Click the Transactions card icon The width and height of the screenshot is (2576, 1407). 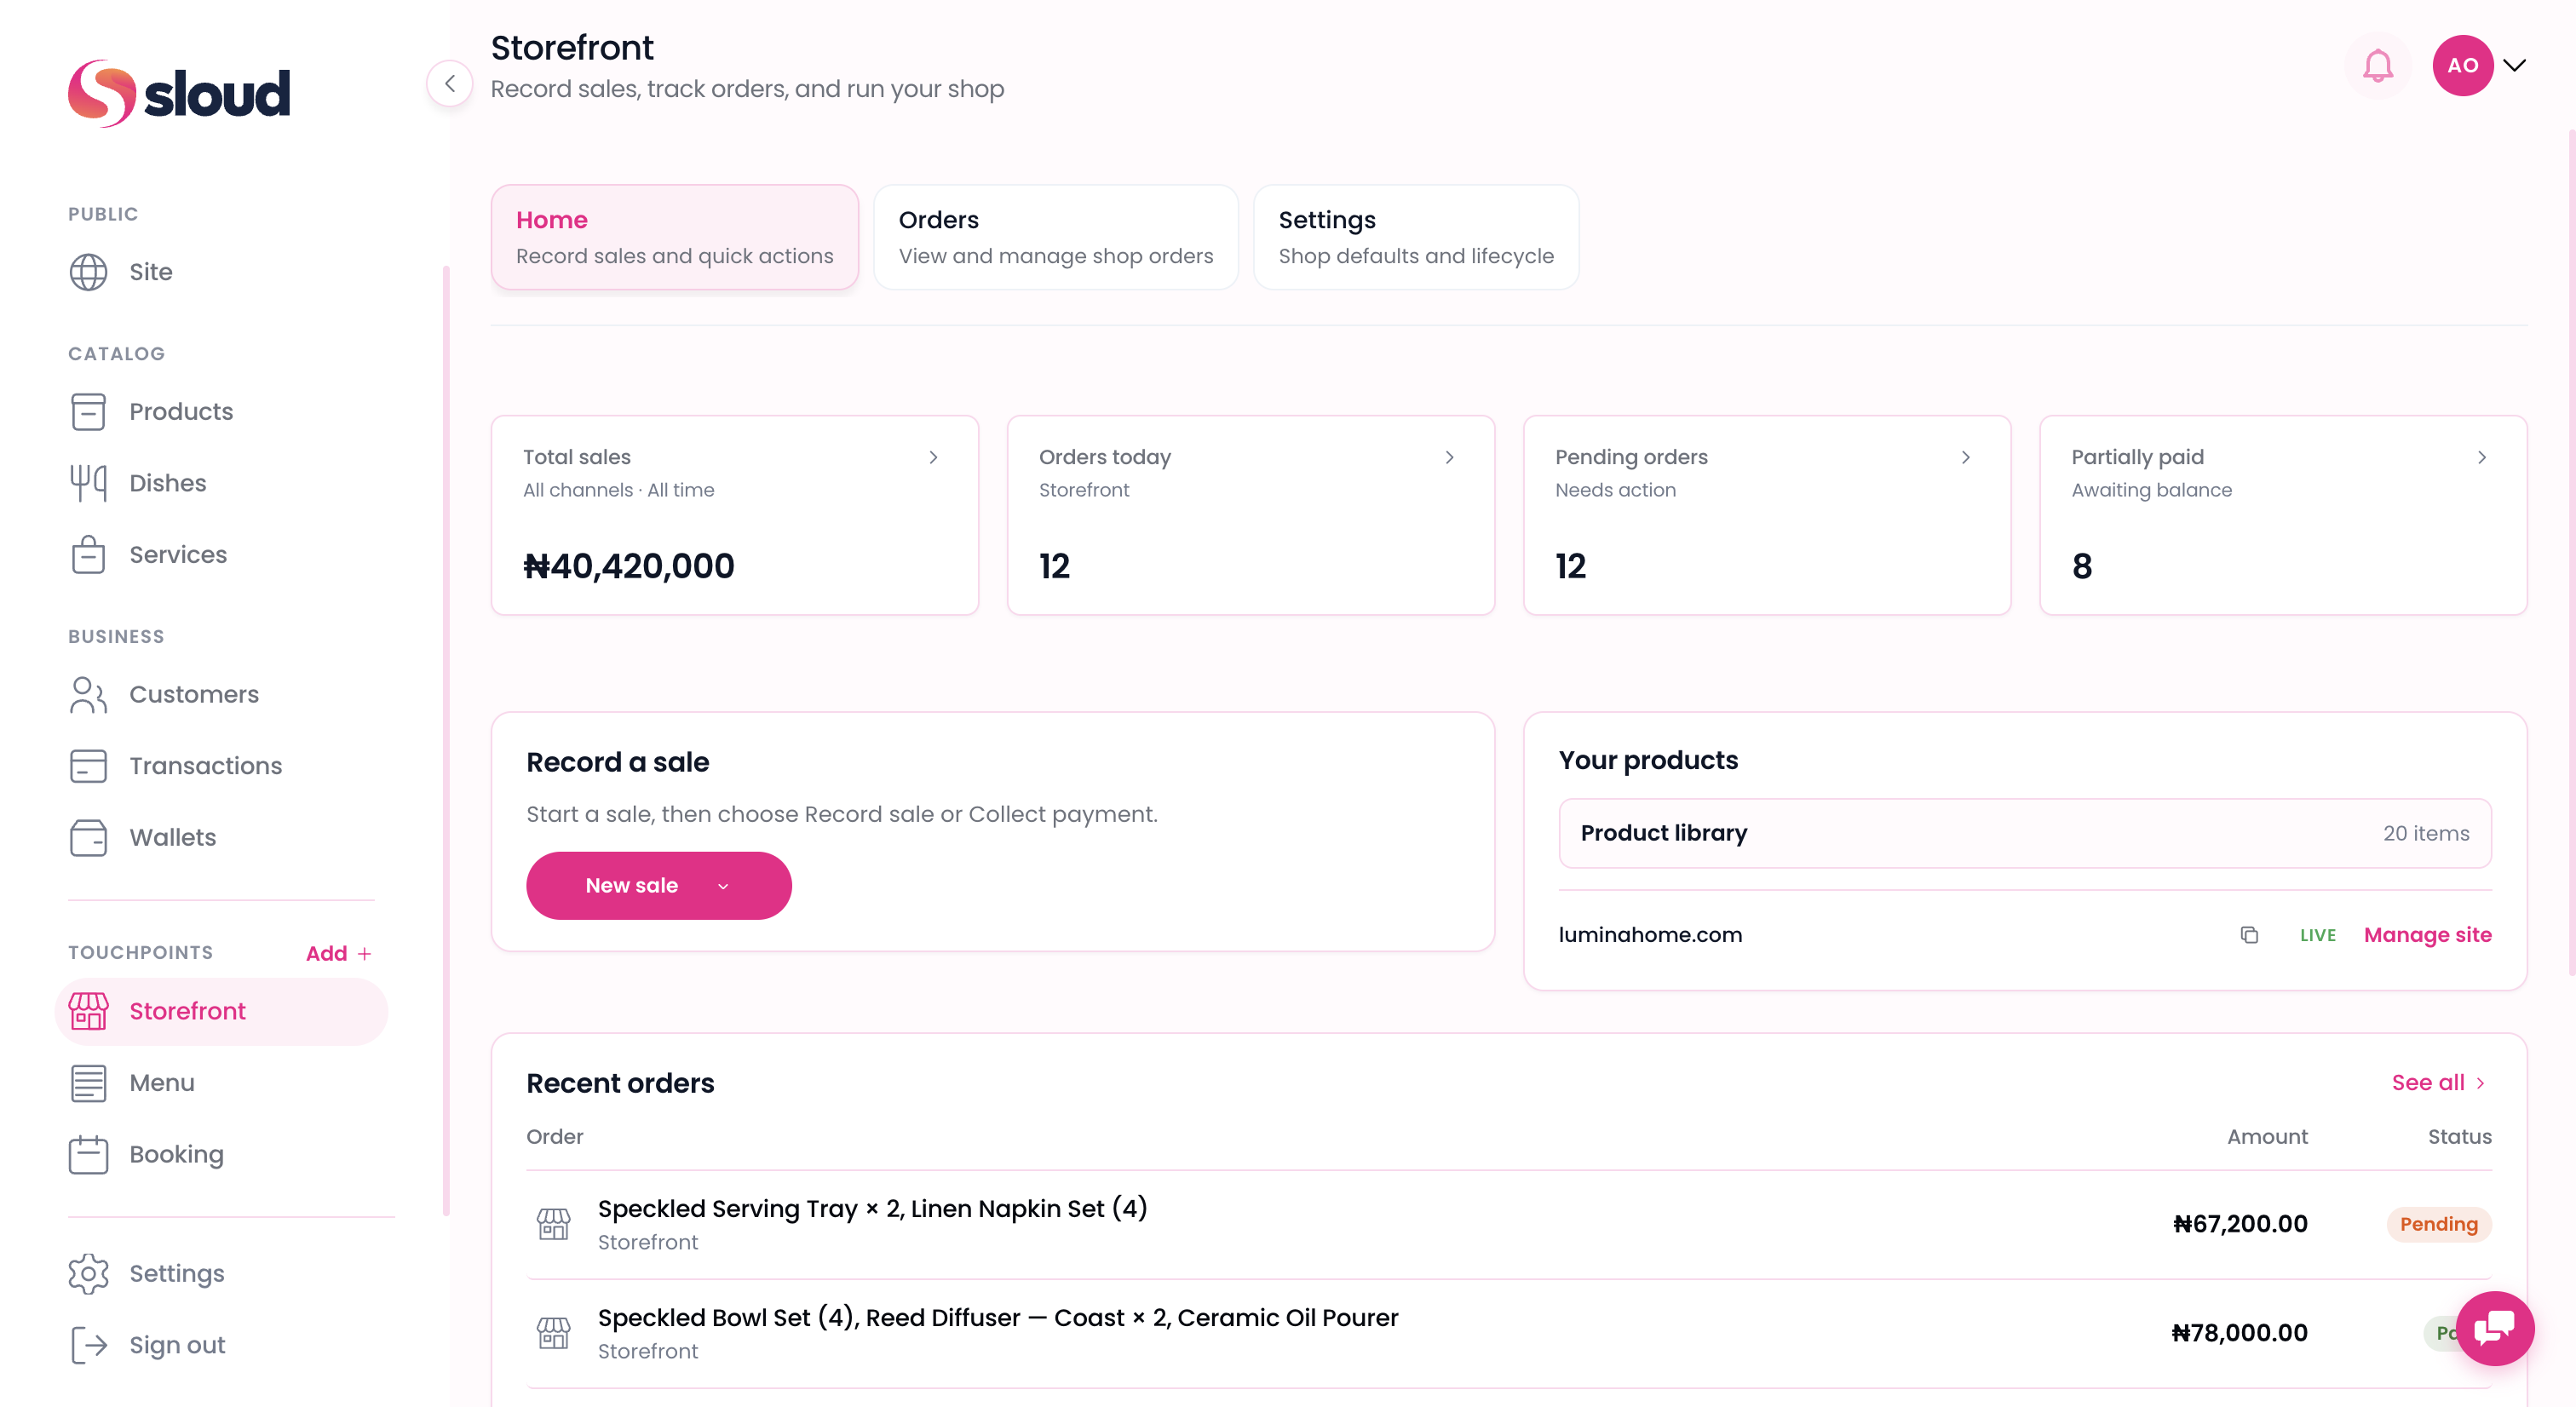[x=88, y=766]
